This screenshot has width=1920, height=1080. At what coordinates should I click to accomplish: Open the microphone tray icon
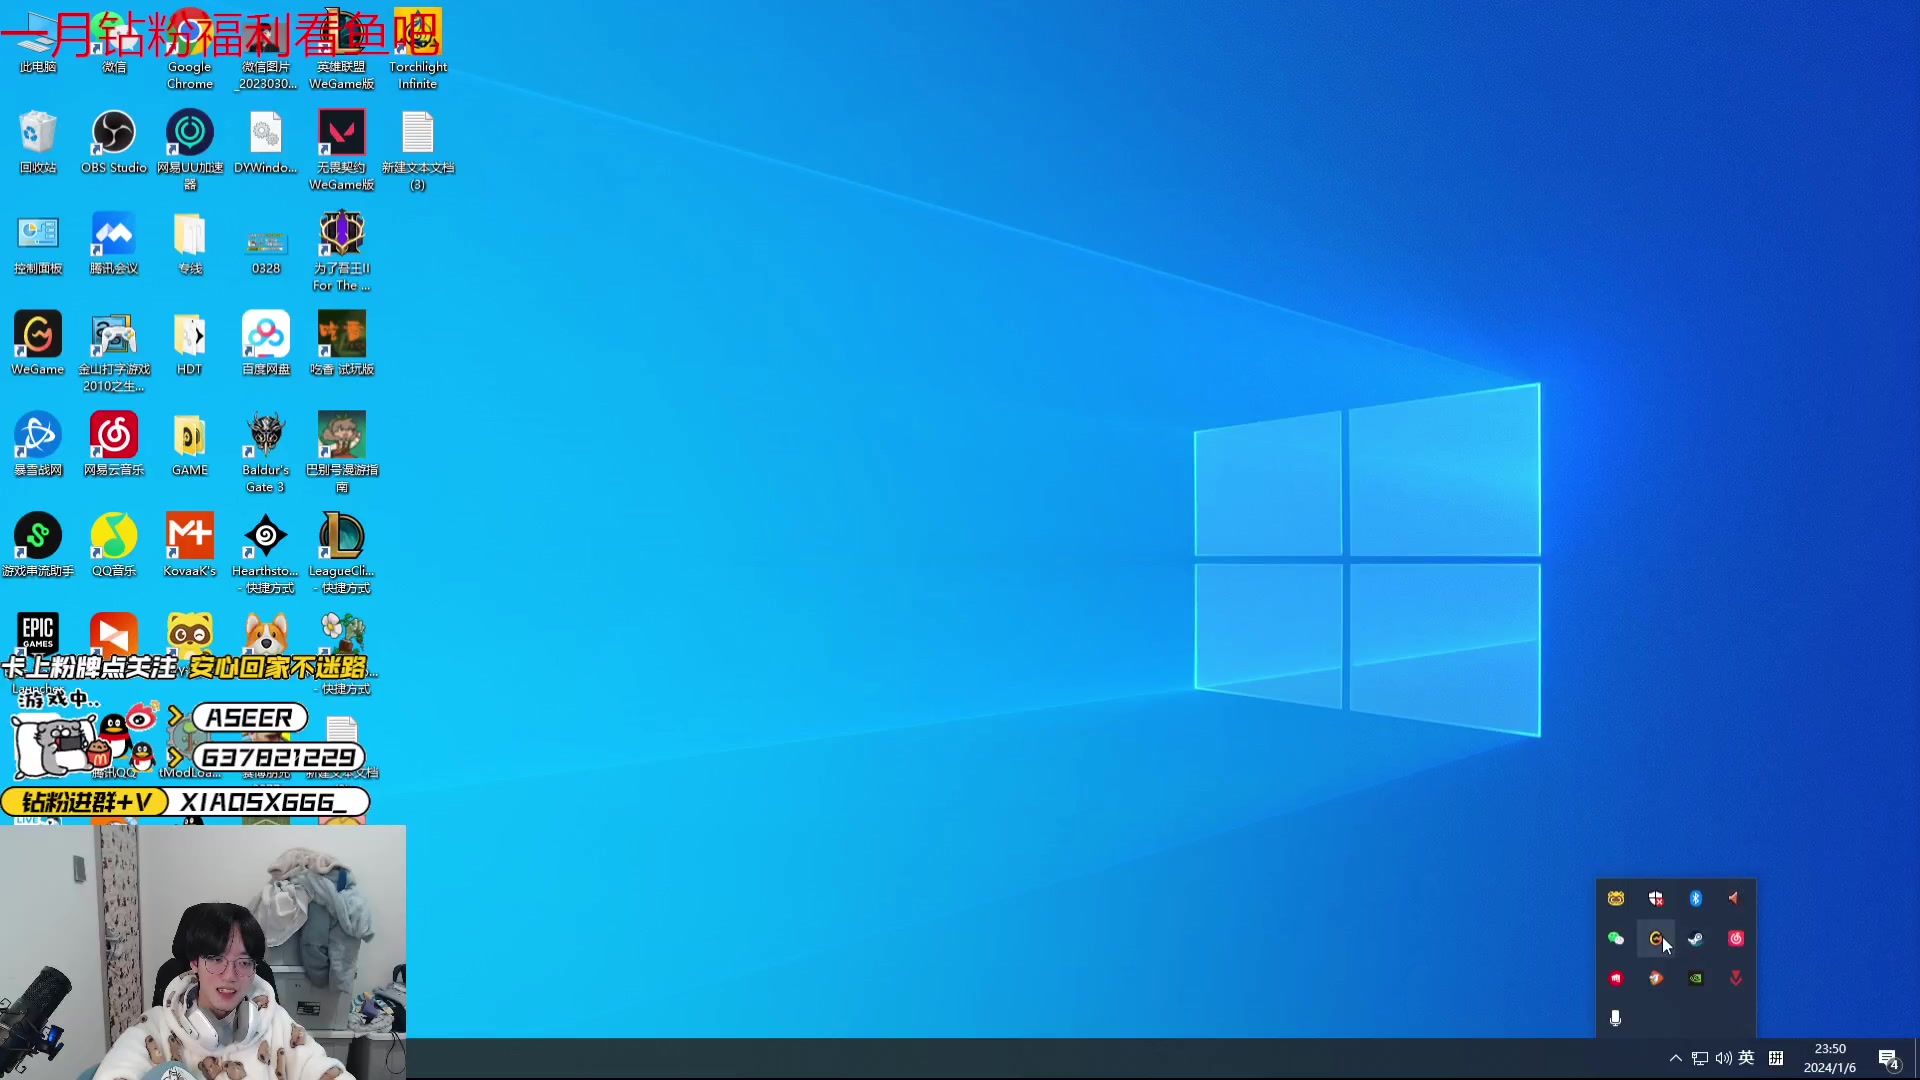tap(1616, 1018)
